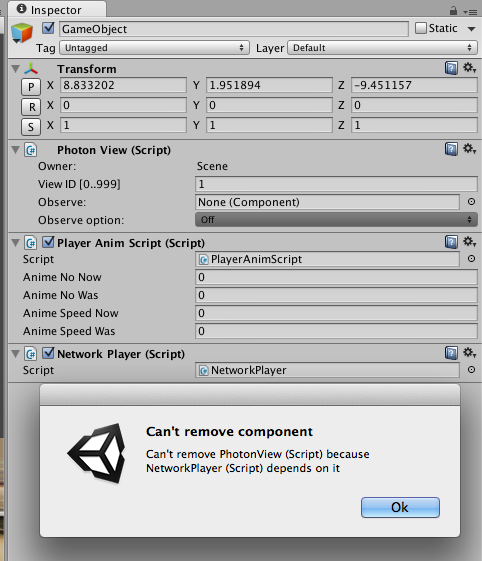Click the 'Photon View (Script)' title

pyautogui.click(x=114, y=150)
